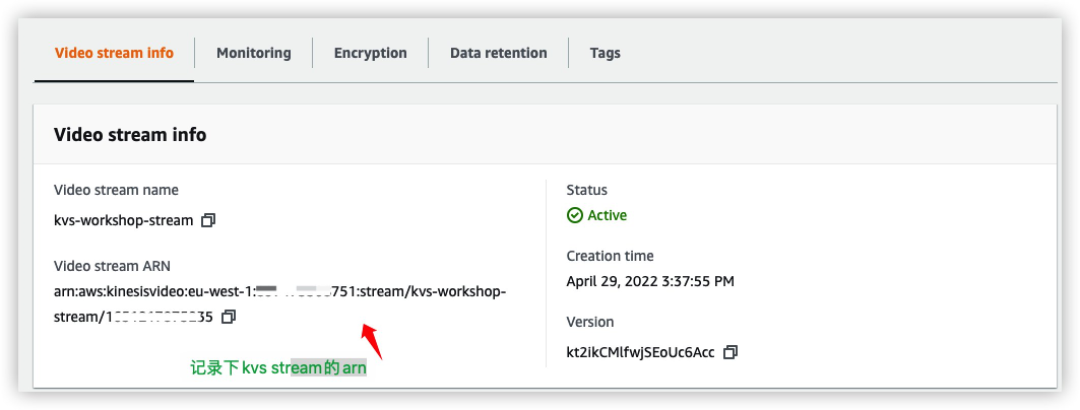The width and height of the screenshot is (1080, 410).
Task: Click the green Active status checkmark icon
Action: point(574,215)
